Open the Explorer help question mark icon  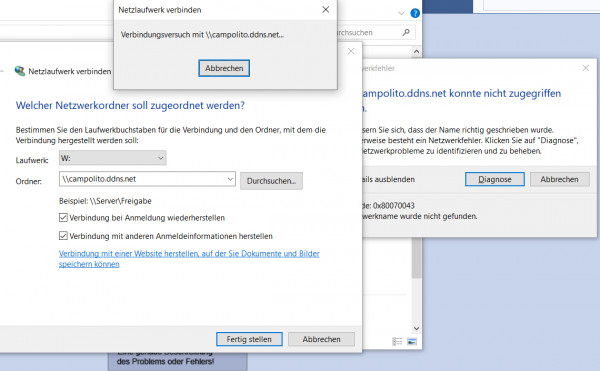click(415, 13)
